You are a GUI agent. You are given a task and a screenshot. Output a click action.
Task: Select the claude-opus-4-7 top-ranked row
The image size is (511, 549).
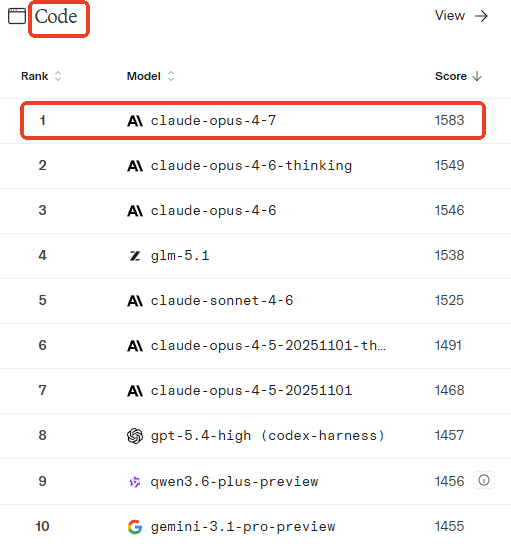coord(253,121)
